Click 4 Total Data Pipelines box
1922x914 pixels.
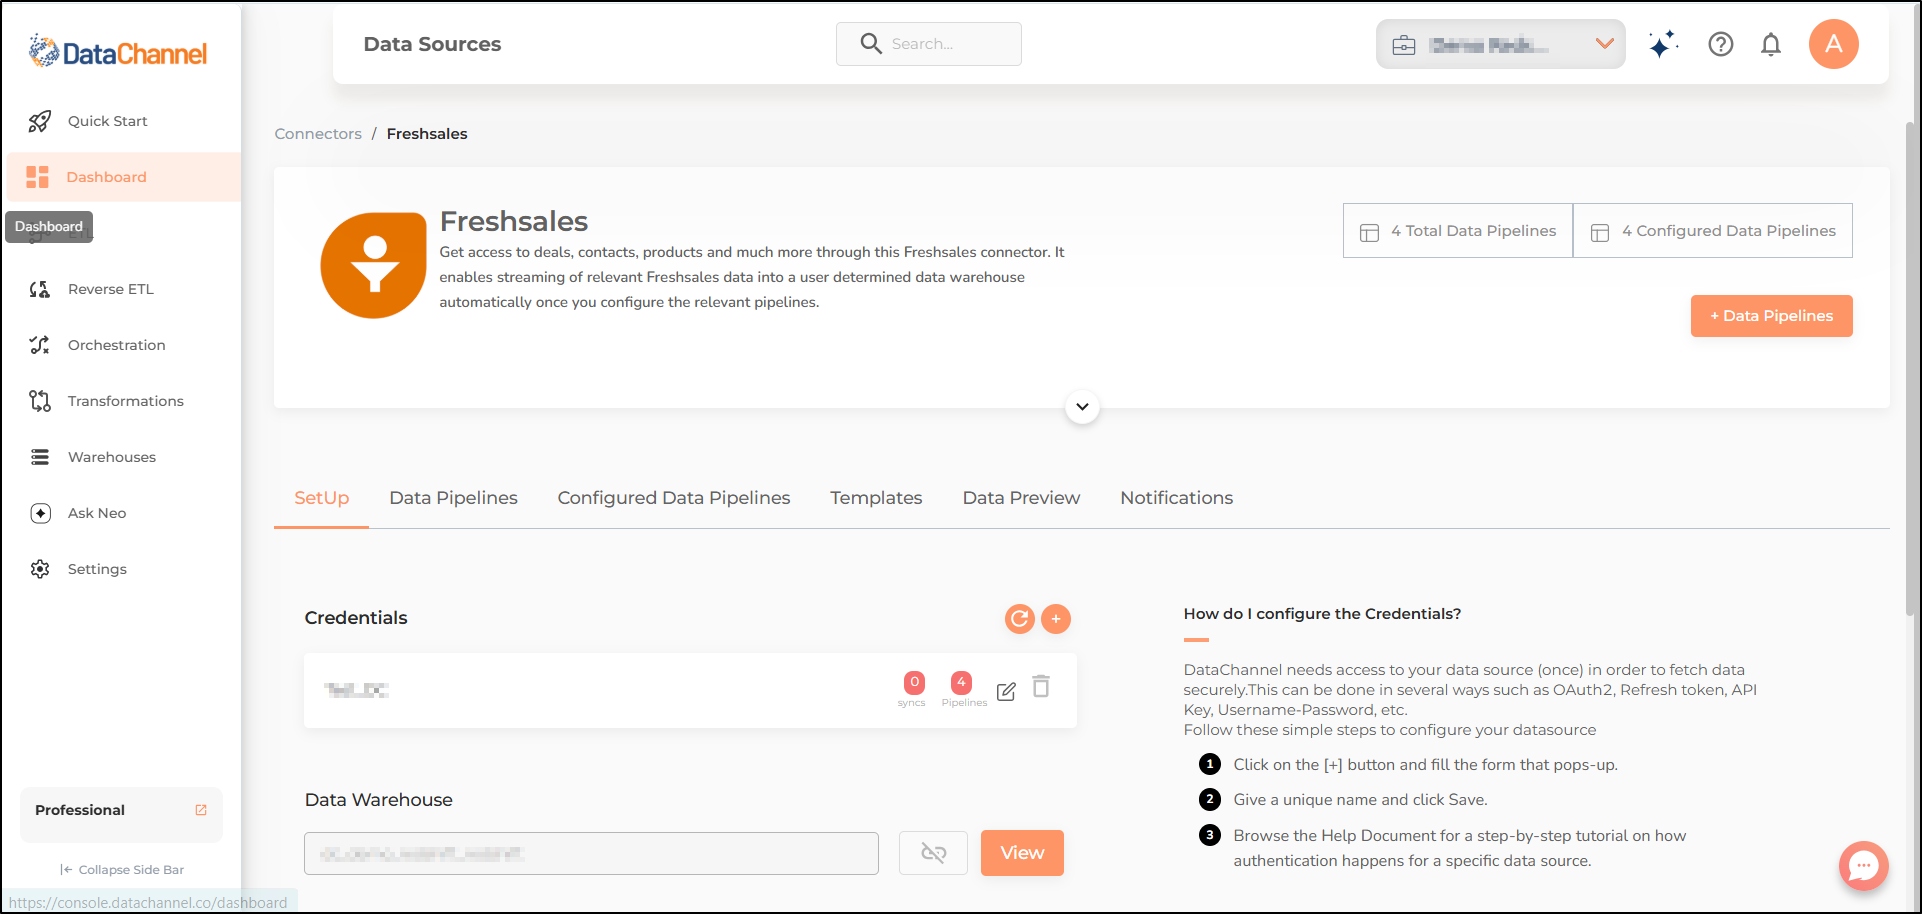[x=1458, y=231]
